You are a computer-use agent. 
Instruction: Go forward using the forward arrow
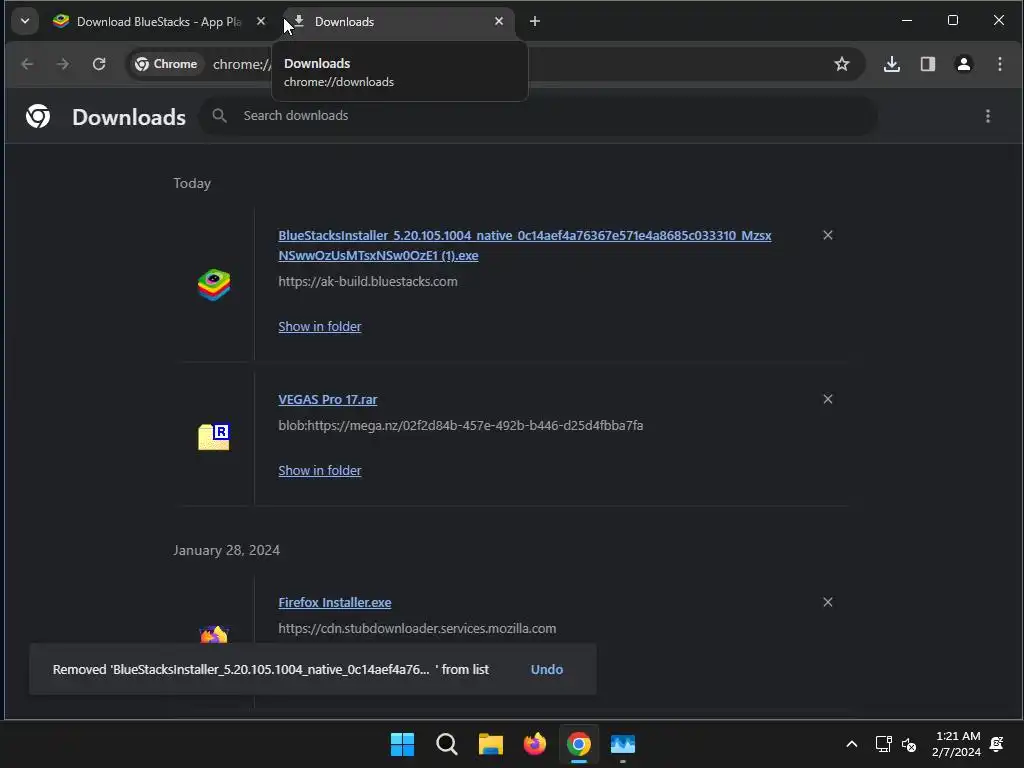click(x=63, y=64)
